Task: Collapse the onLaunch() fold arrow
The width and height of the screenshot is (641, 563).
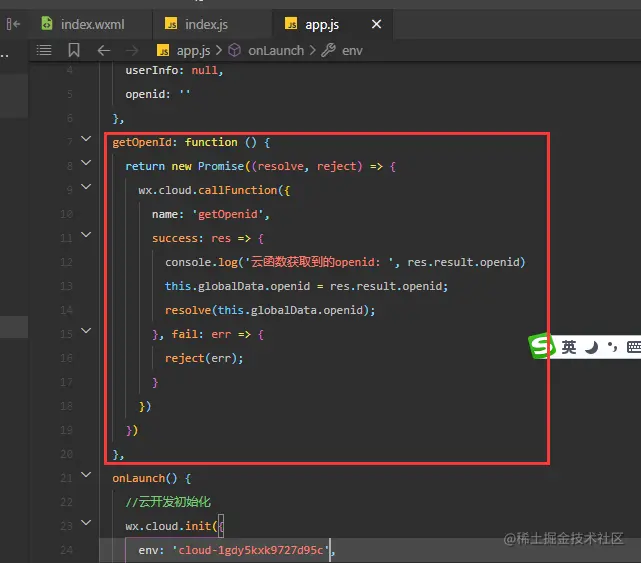Action: (x=86, y=475)
